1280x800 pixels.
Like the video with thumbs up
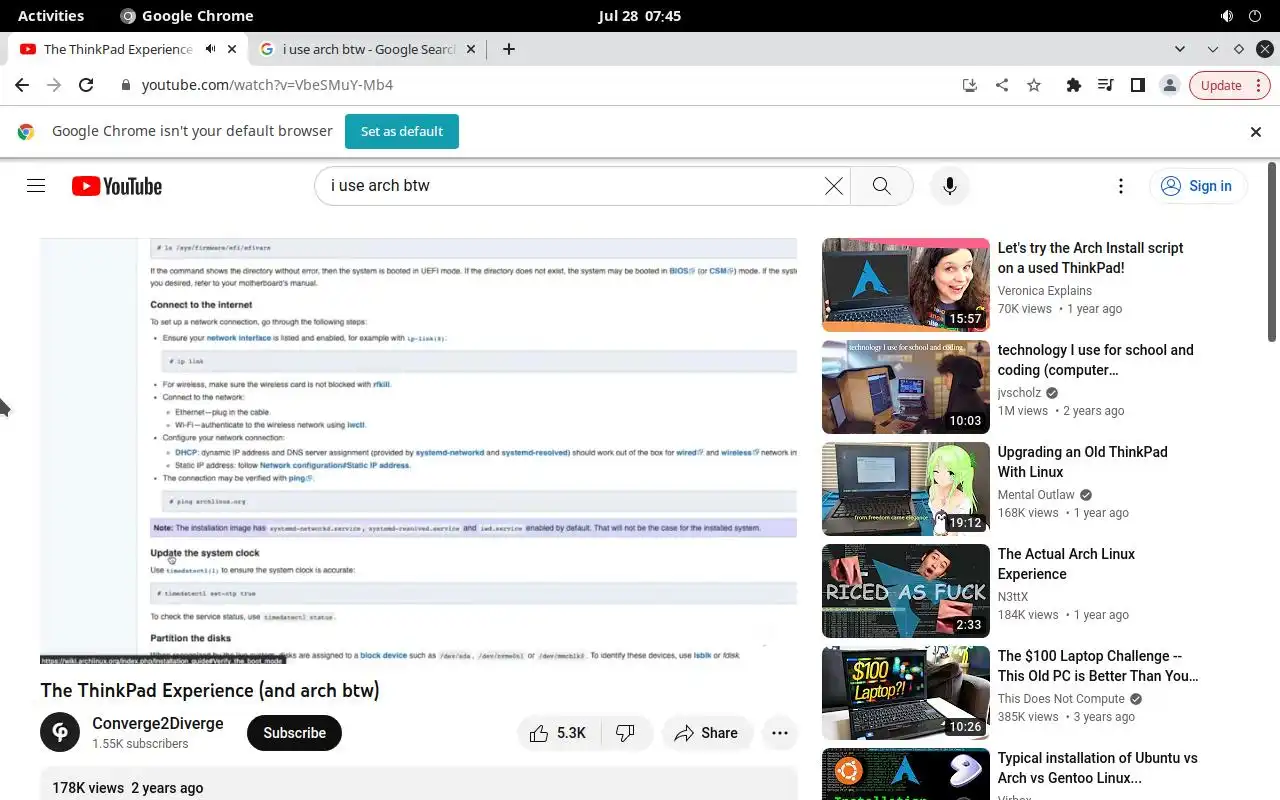558,733
